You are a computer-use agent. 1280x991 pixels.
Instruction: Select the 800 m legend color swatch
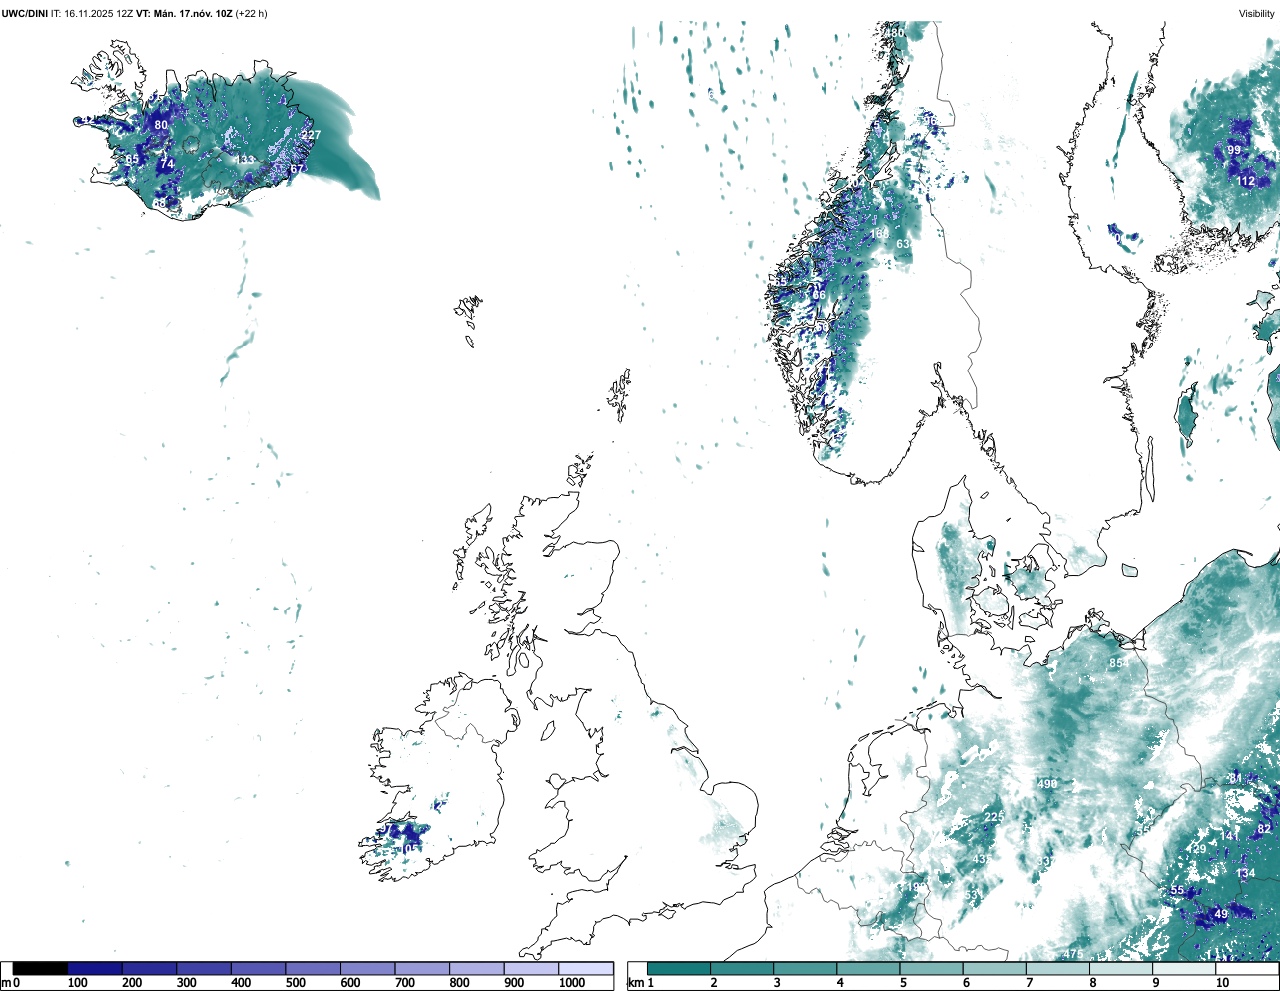(x=477, y=968)
